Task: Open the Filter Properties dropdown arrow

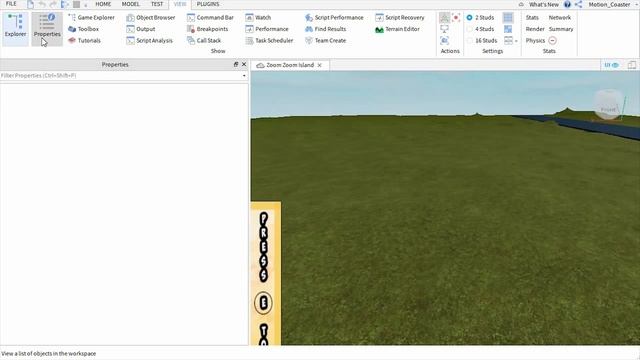Action: (x=244, y=76)
